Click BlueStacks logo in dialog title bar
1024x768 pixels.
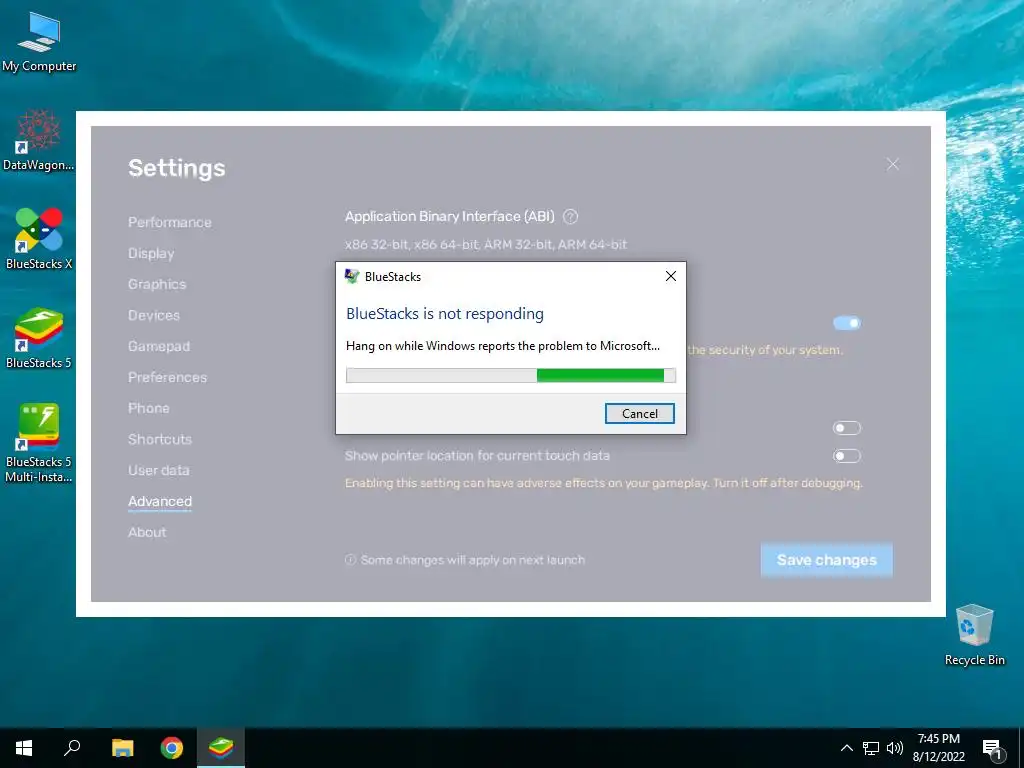click(352, 276)
